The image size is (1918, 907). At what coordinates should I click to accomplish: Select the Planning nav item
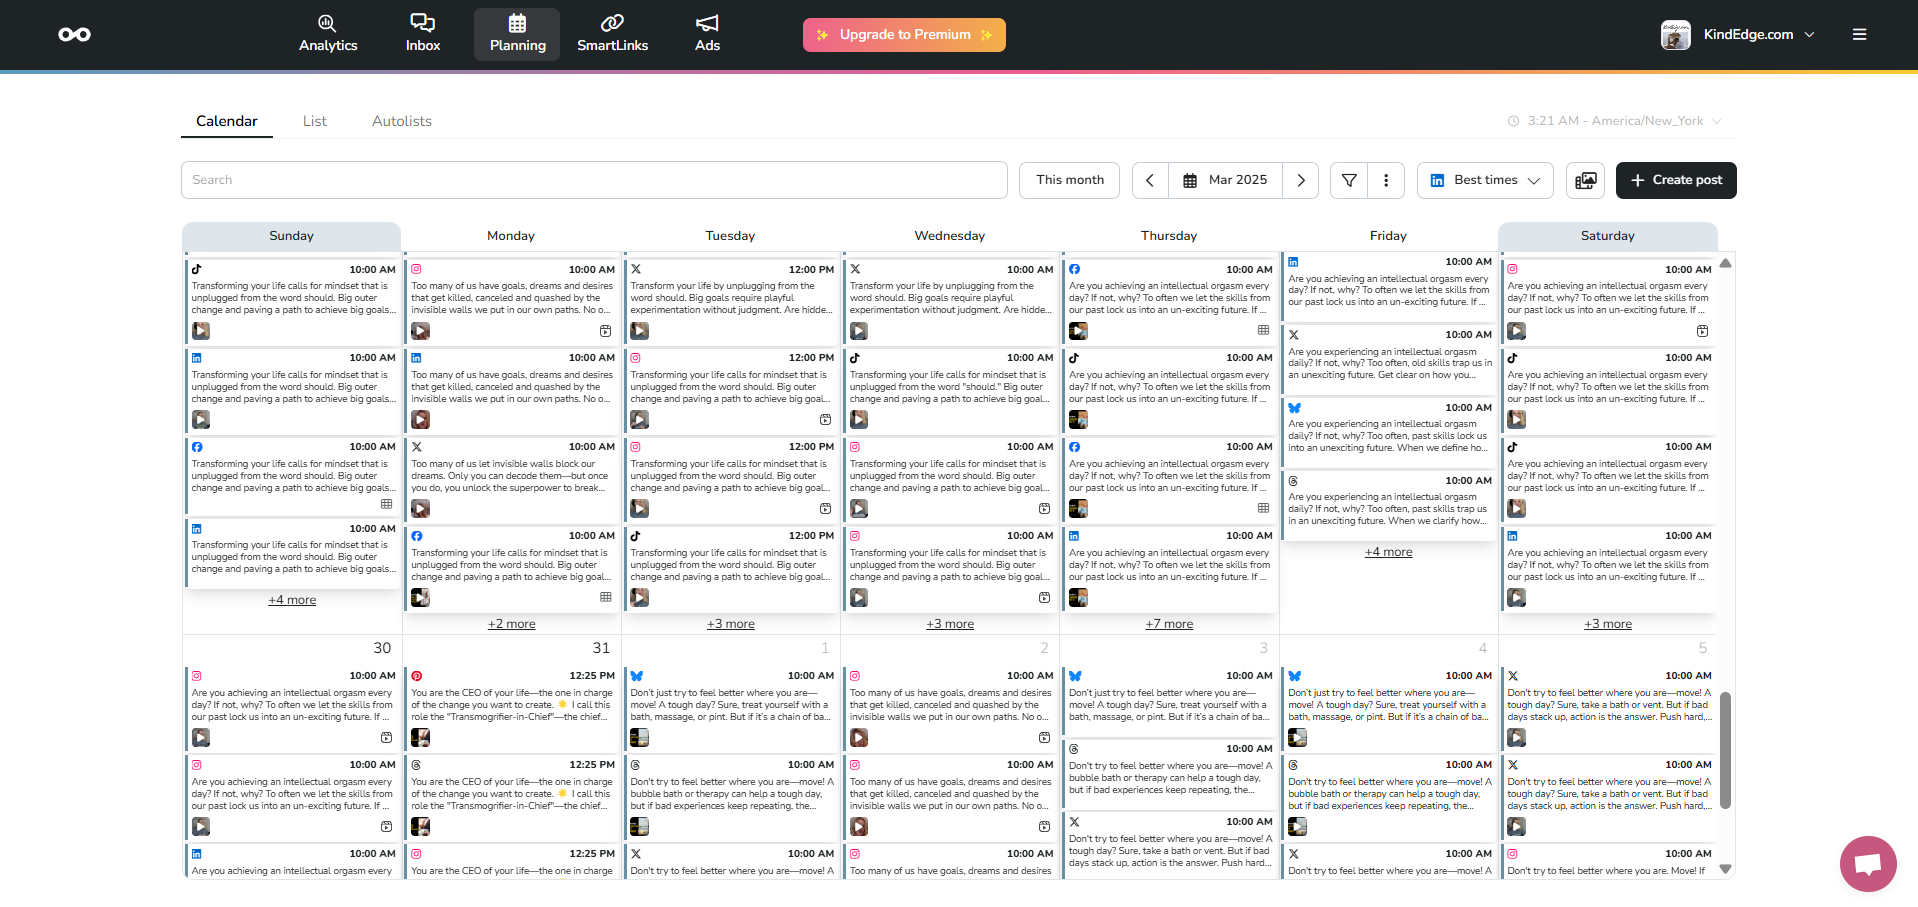pos(517,34)
